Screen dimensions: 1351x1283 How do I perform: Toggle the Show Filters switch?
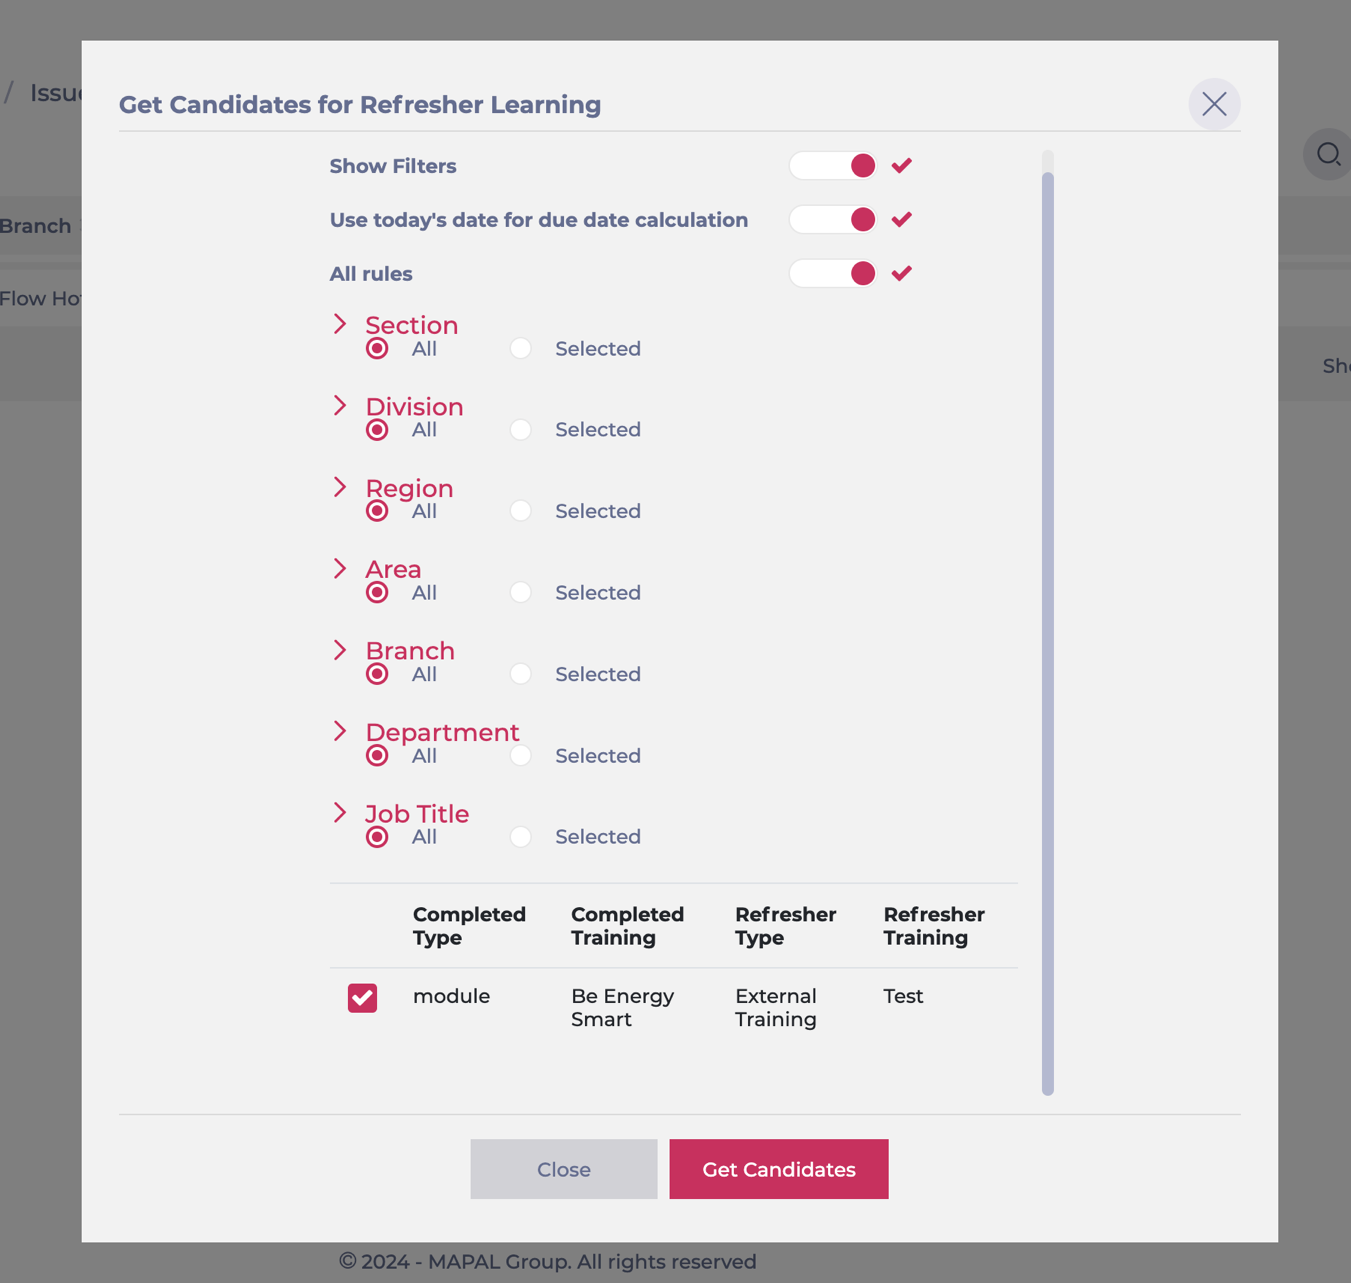[833, 166]
